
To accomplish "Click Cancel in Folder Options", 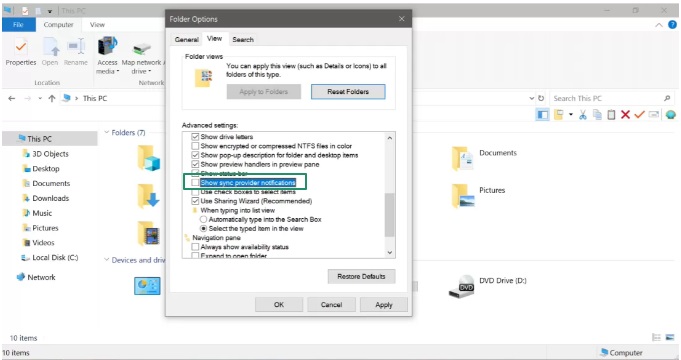I will coord(331,304).
